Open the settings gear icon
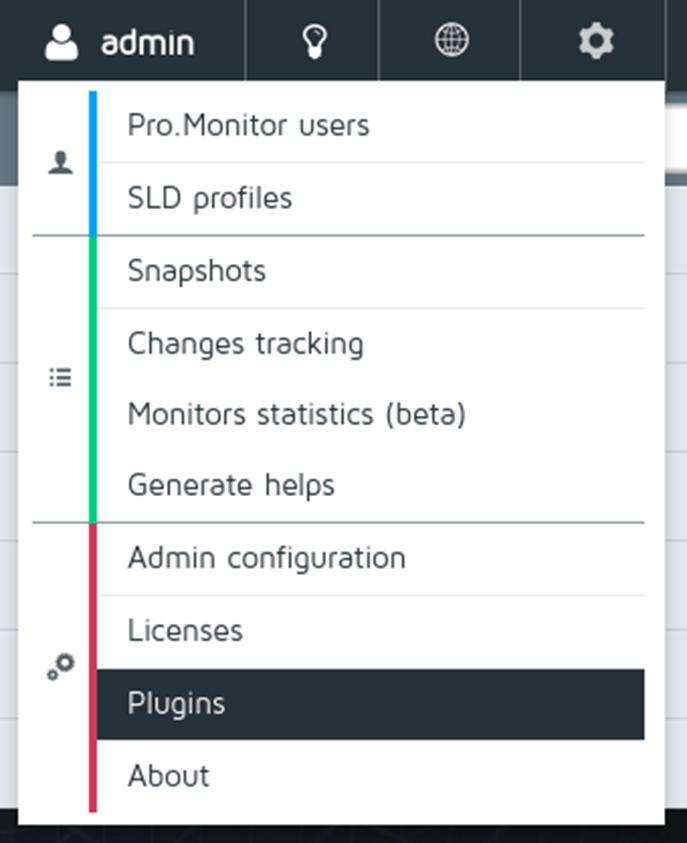The image size is (687, 843). 596,41
